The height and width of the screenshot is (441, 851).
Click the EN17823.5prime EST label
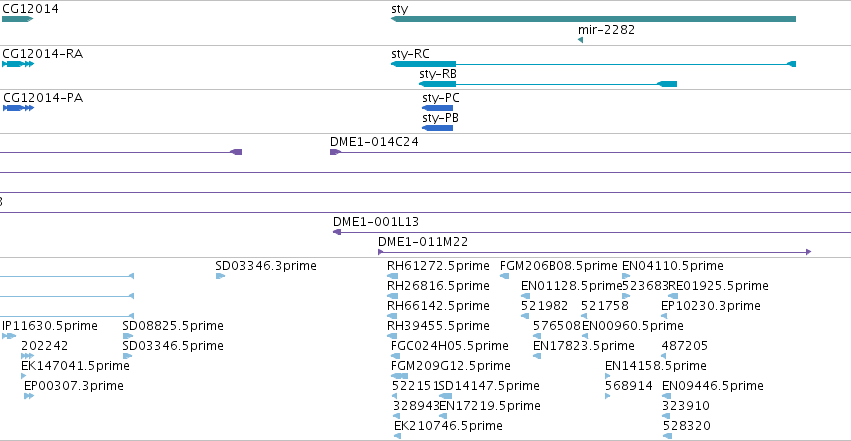tap(583, 346)
